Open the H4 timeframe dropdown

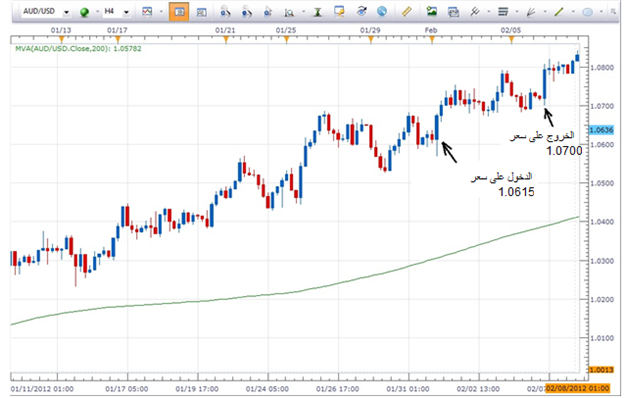coord(126,13)
